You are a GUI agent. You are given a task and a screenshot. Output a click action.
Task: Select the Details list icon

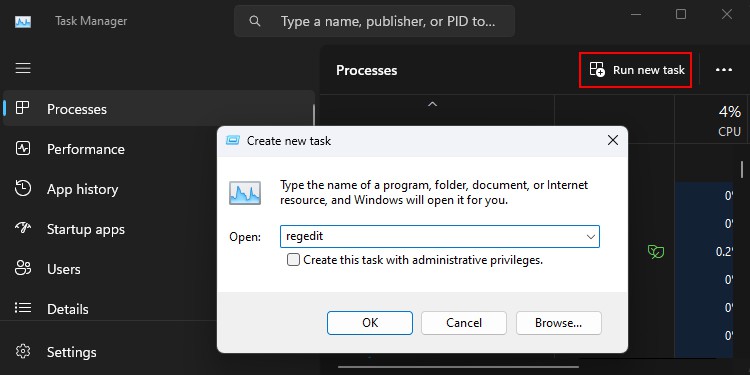click(x=22, y=308)
